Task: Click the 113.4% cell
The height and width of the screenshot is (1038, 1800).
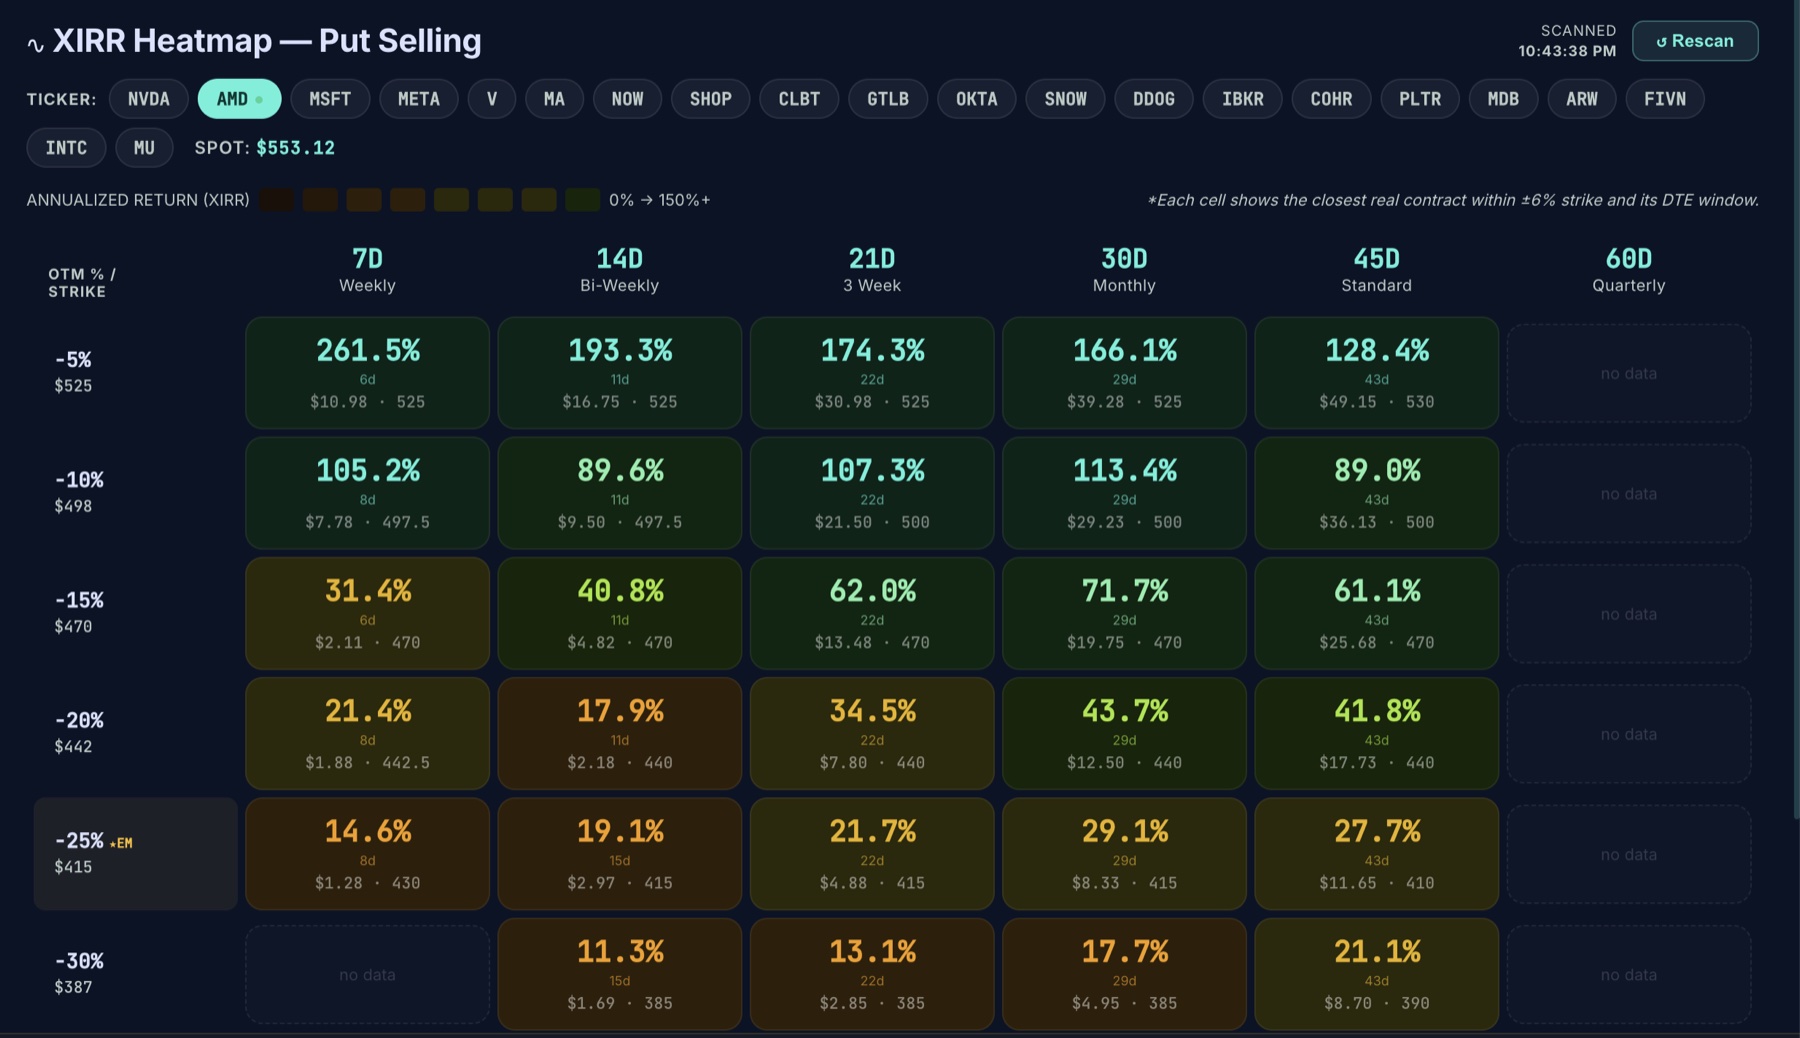Action: pyautogui.click(x=1124, y=493)
